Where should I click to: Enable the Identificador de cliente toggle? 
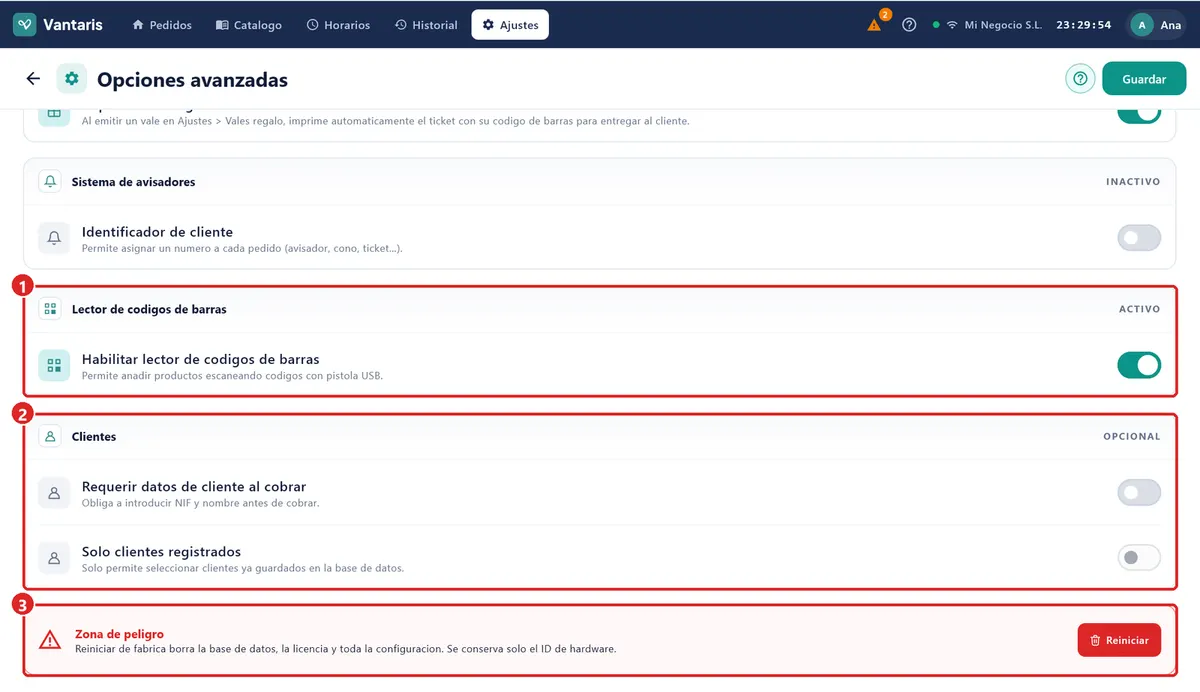click(1139, 238)
